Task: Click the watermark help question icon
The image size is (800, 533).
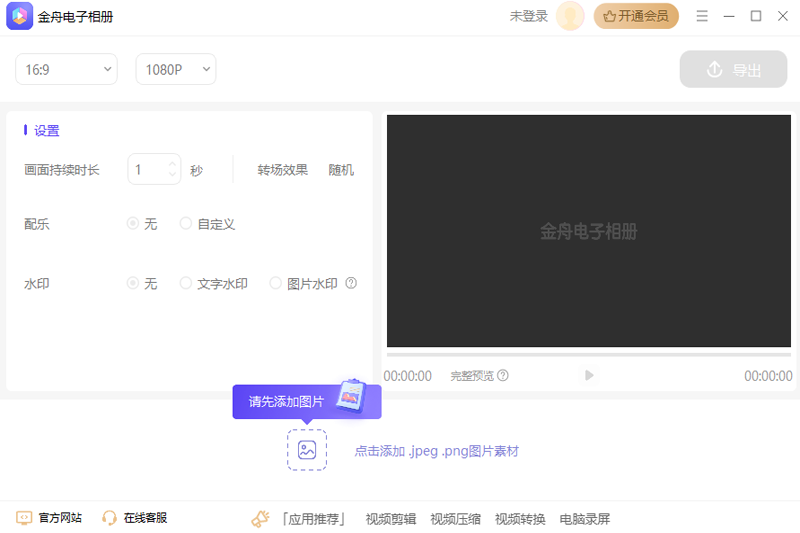Action: pos(351,283)
